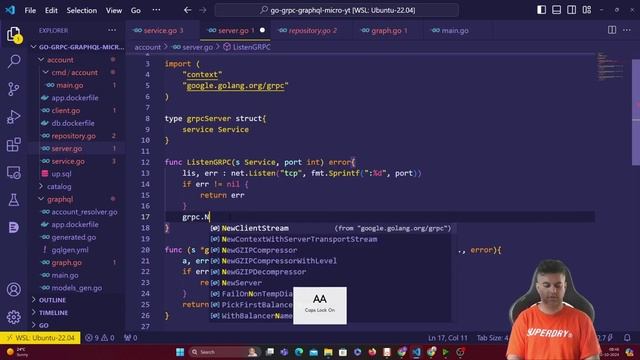
Task: Open Source Control view icon
Action: (14, 89)
